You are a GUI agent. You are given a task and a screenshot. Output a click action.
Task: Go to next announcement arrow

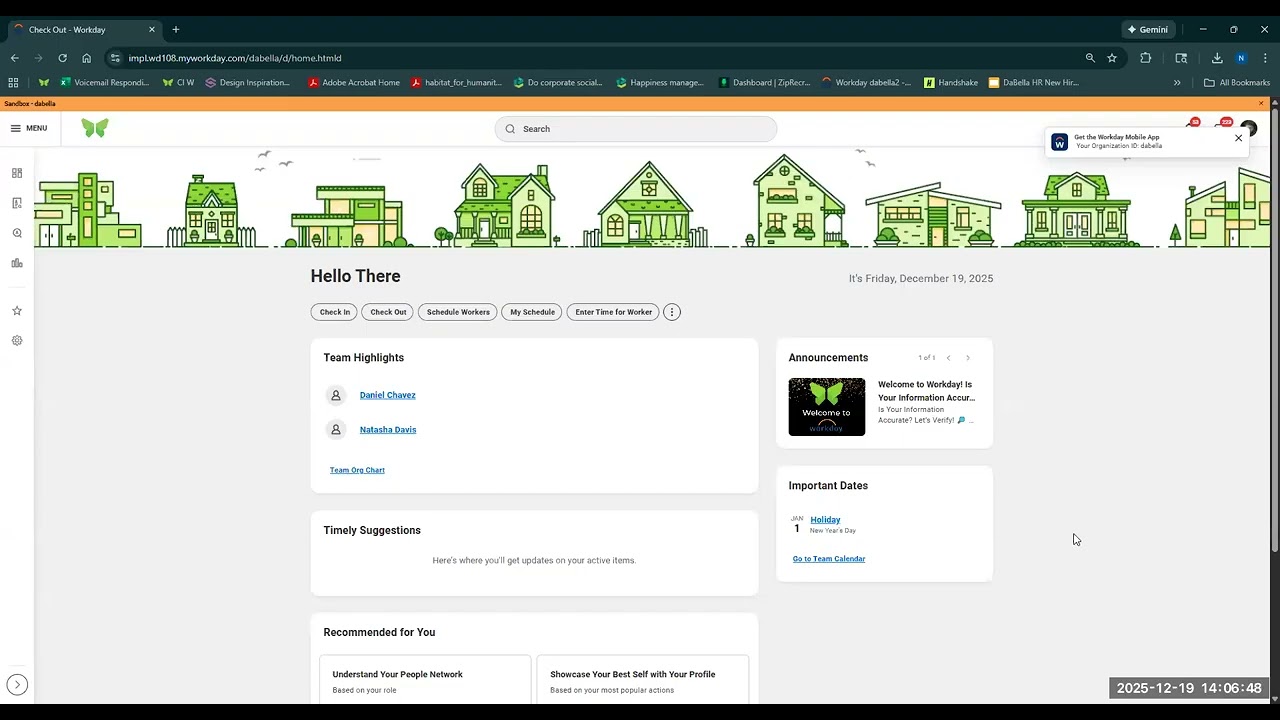968,358
